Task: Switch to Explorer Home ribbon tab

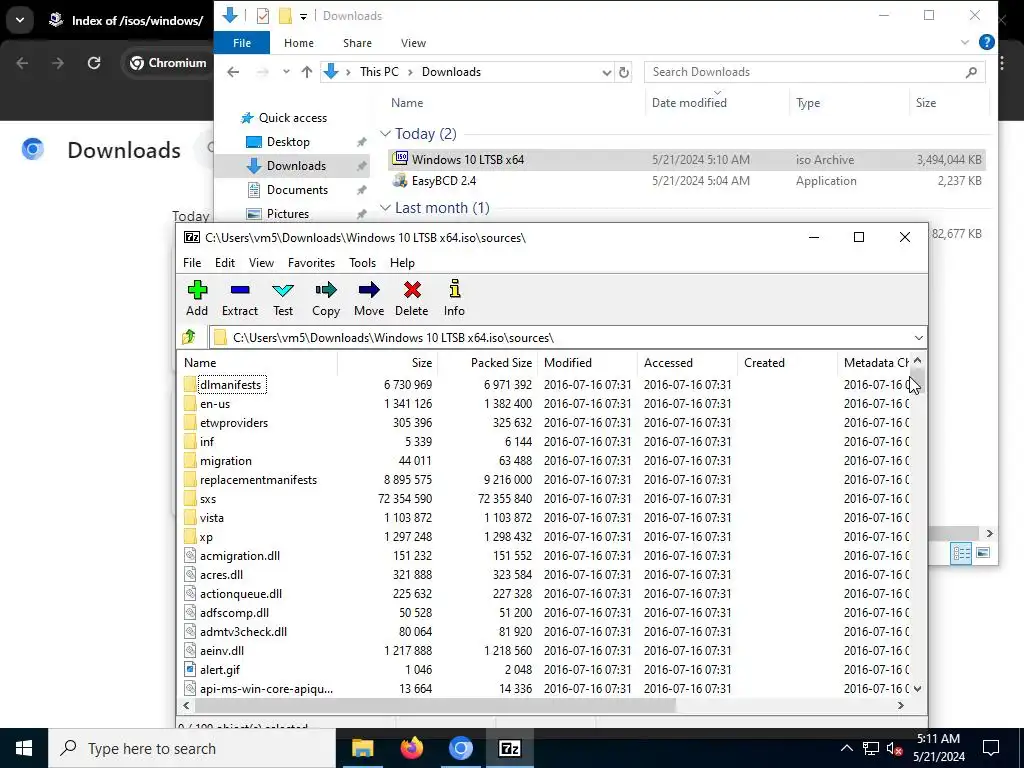Action: (x=298, y=43)
